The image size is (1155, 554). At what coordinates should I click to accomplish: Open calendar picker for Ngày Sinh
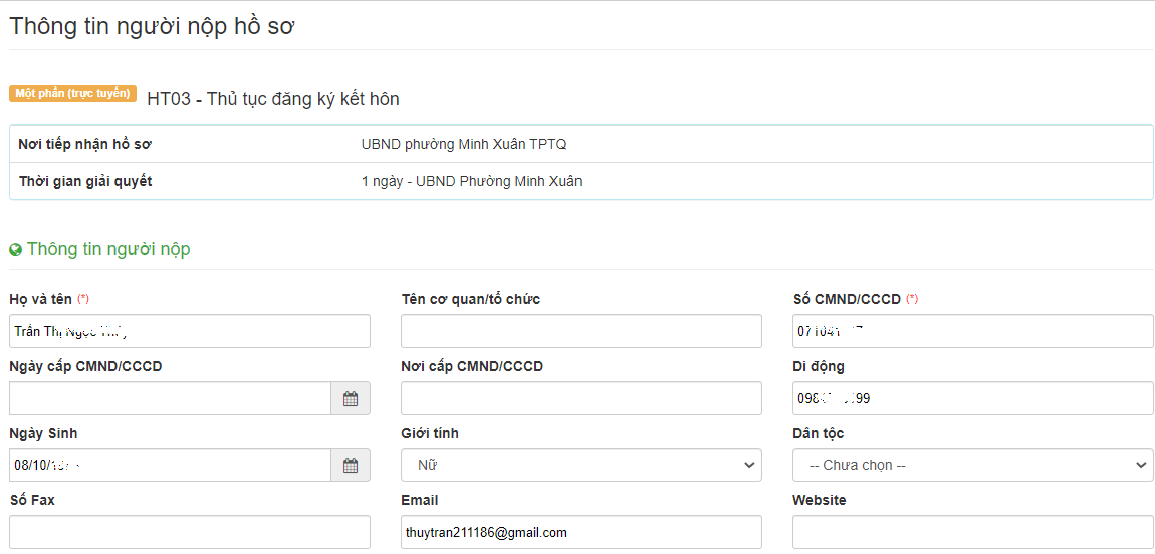click(350, 465)
